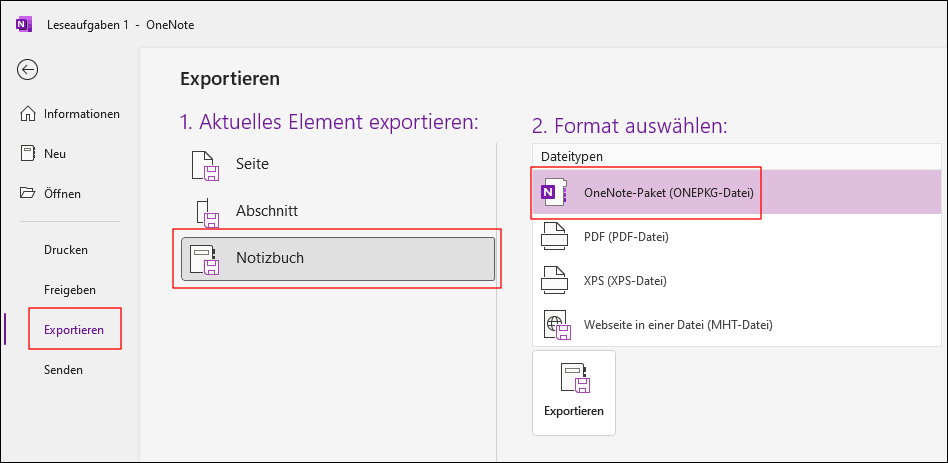
Task: Click the Neu notebook icon
Action: pos(28,154)
